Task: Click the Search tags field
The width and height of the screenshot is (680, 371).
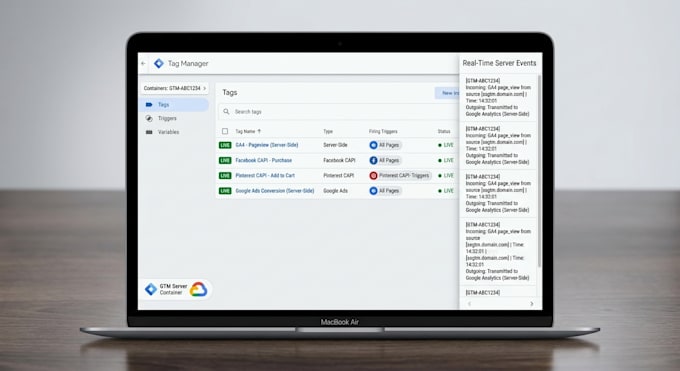Action: pos(338,112)
